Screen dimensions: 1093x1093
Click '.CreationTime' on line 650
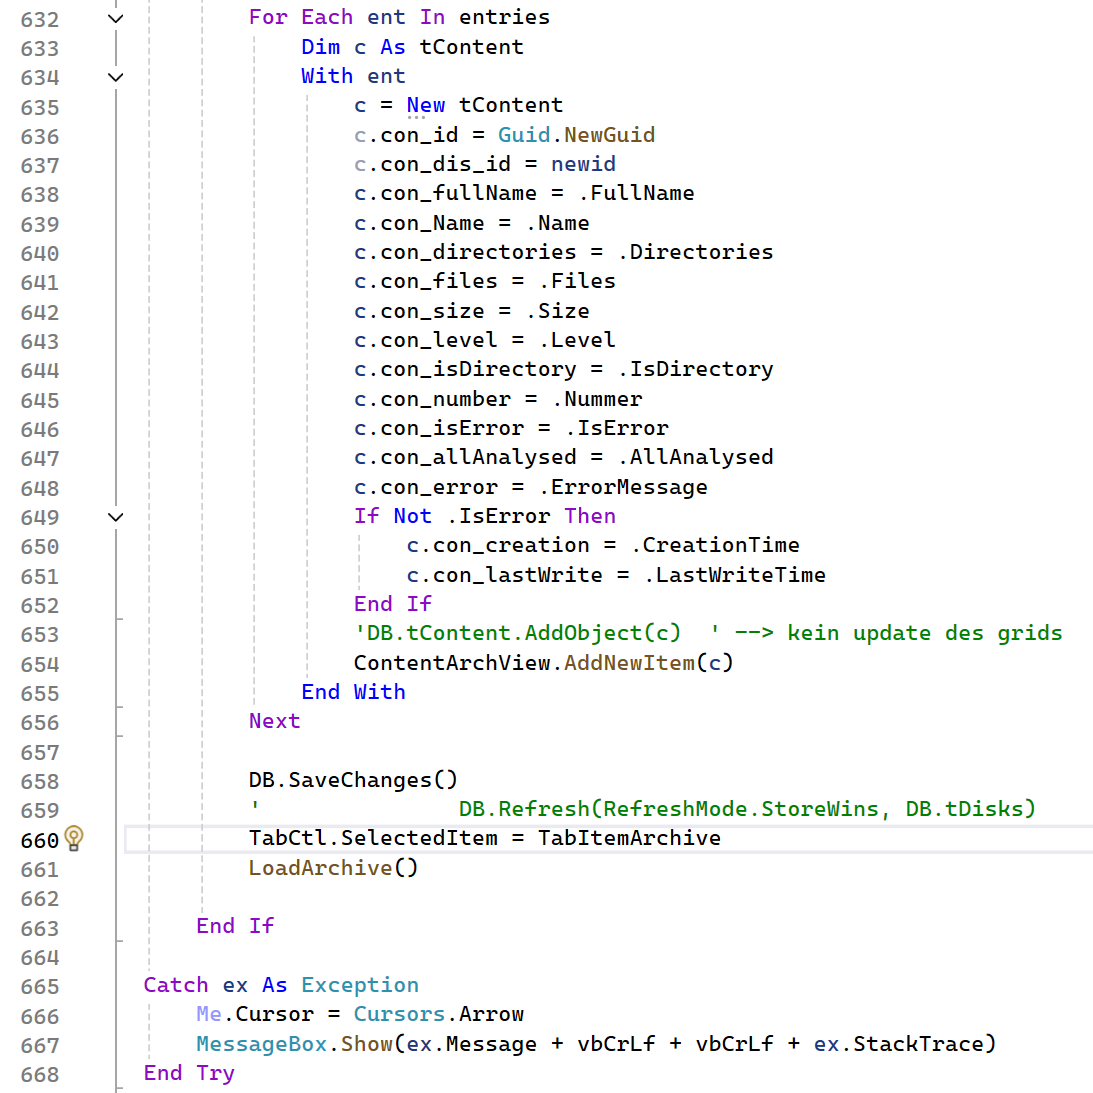(714, 545)
